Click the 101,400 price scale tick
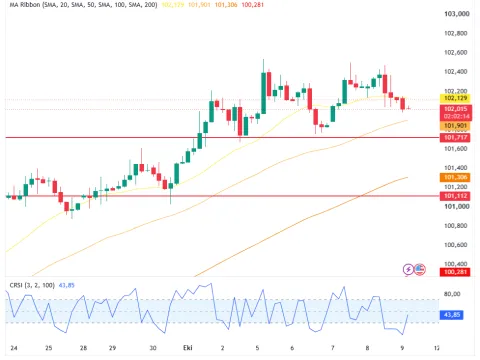 pyautogui.click(x=456, y=168)
